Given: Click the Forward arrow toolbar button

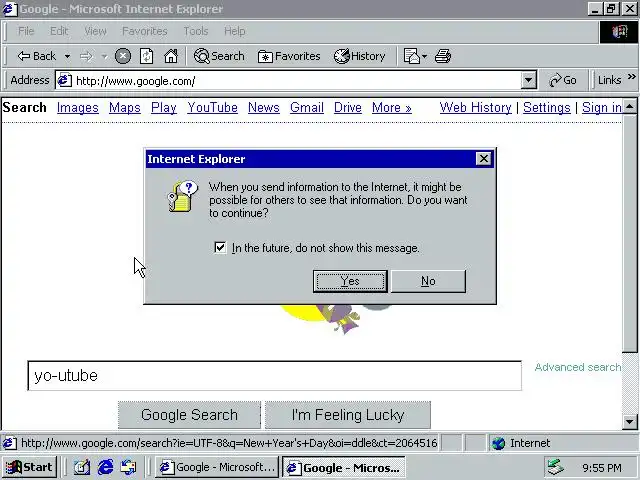Looking at the screenshot, I should tap(86, 56).
